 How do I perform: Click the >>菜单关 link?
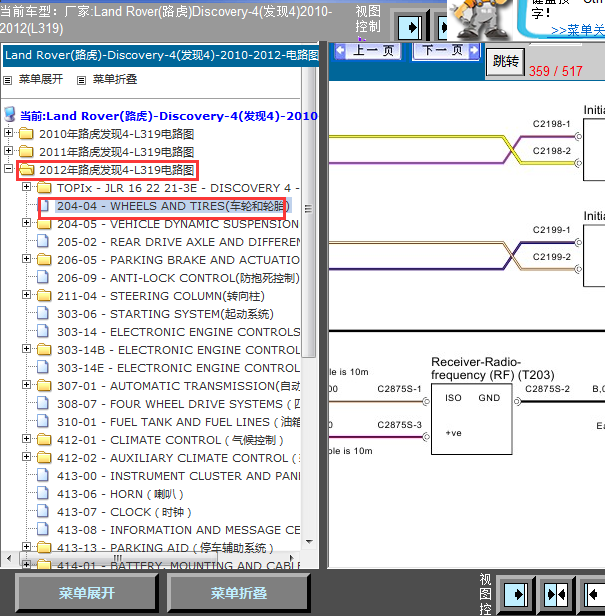(x=578, y=31)
